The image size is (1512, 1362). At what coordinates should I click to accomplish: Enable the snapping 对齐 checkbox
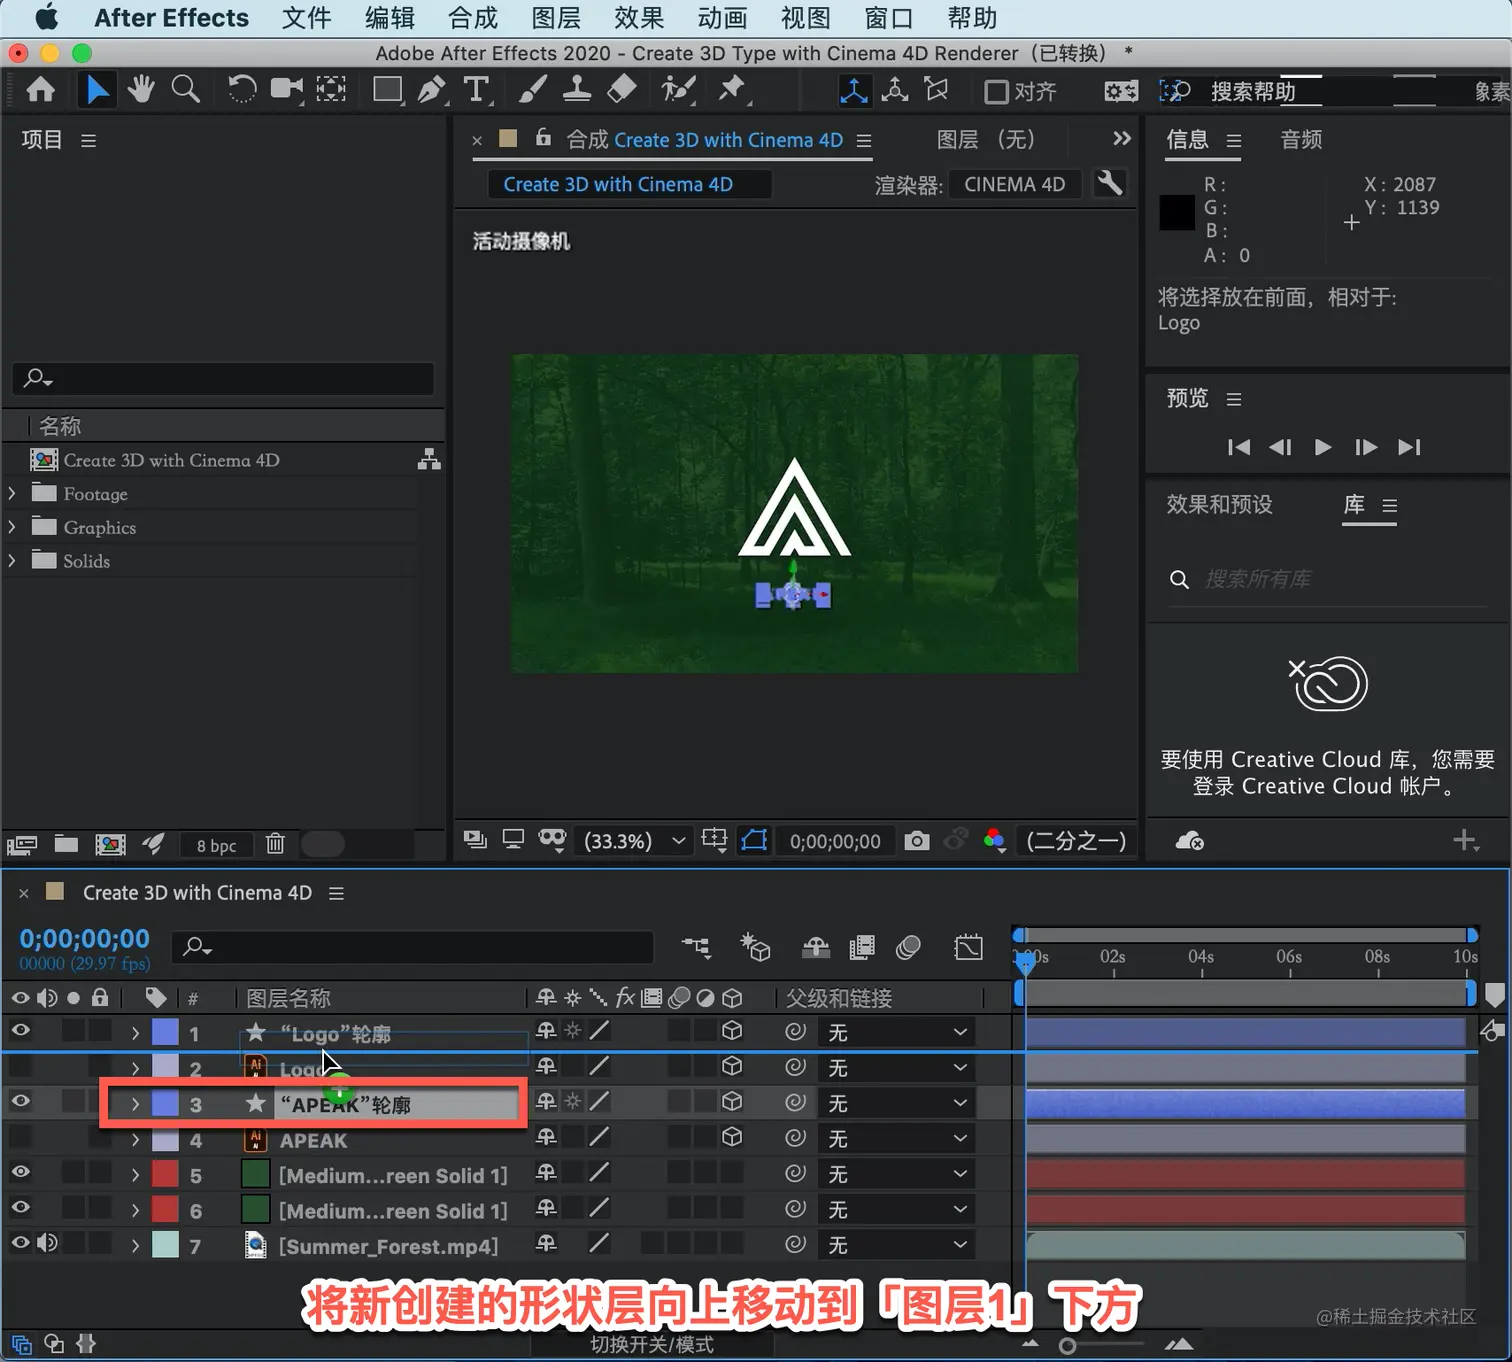pos(996,92)
